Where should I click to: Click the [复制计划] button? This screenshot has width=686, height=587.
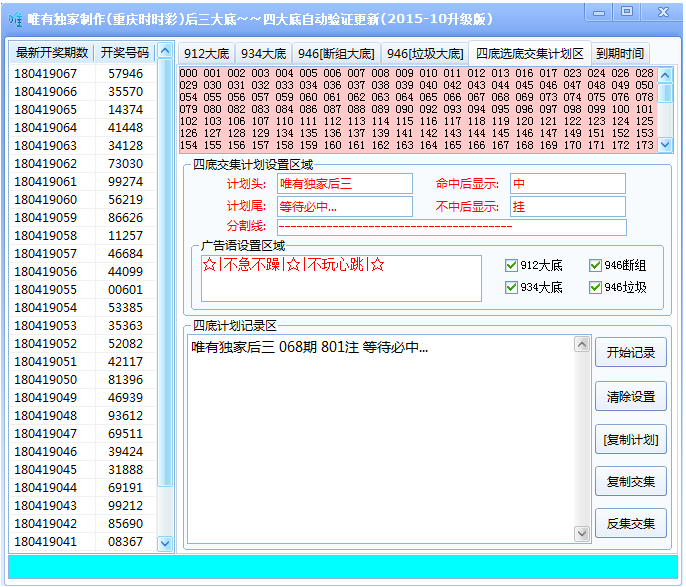pyautogui.click(x=630, y=439)
